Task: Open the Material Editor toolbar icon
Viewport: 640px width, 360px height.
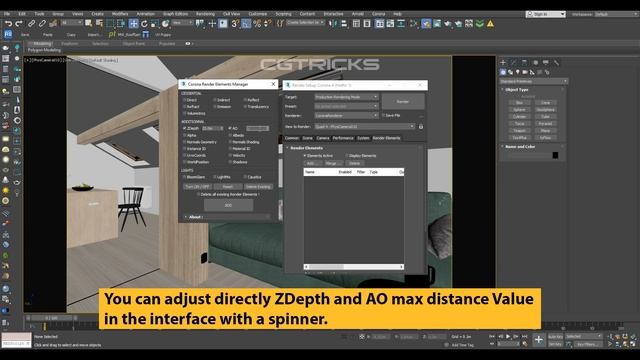Action: click(414, 24)
